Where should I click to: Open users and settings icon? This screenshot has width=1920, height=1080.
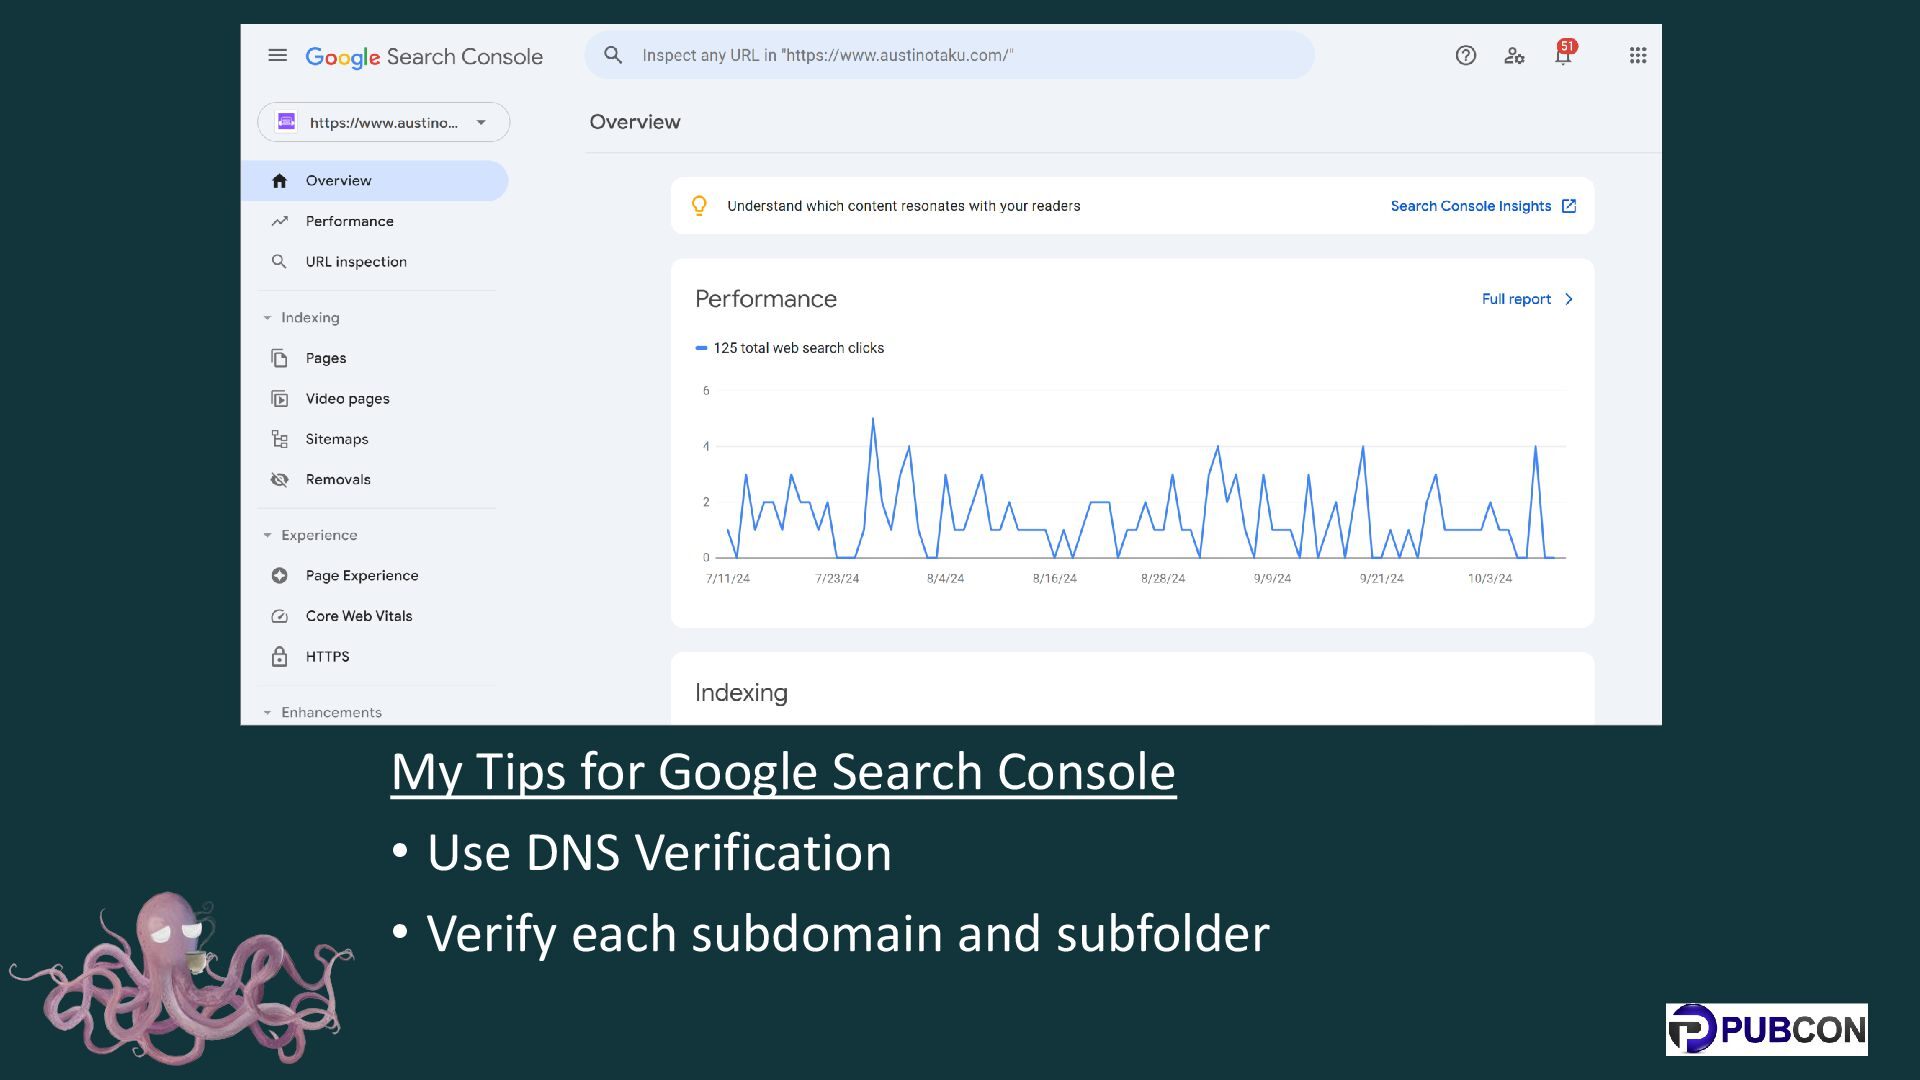1514,56
